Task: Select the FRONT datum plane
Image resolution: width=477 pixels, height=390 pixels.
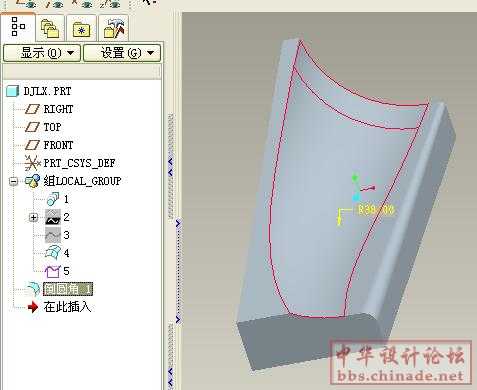Action: [x=58, y=145]
